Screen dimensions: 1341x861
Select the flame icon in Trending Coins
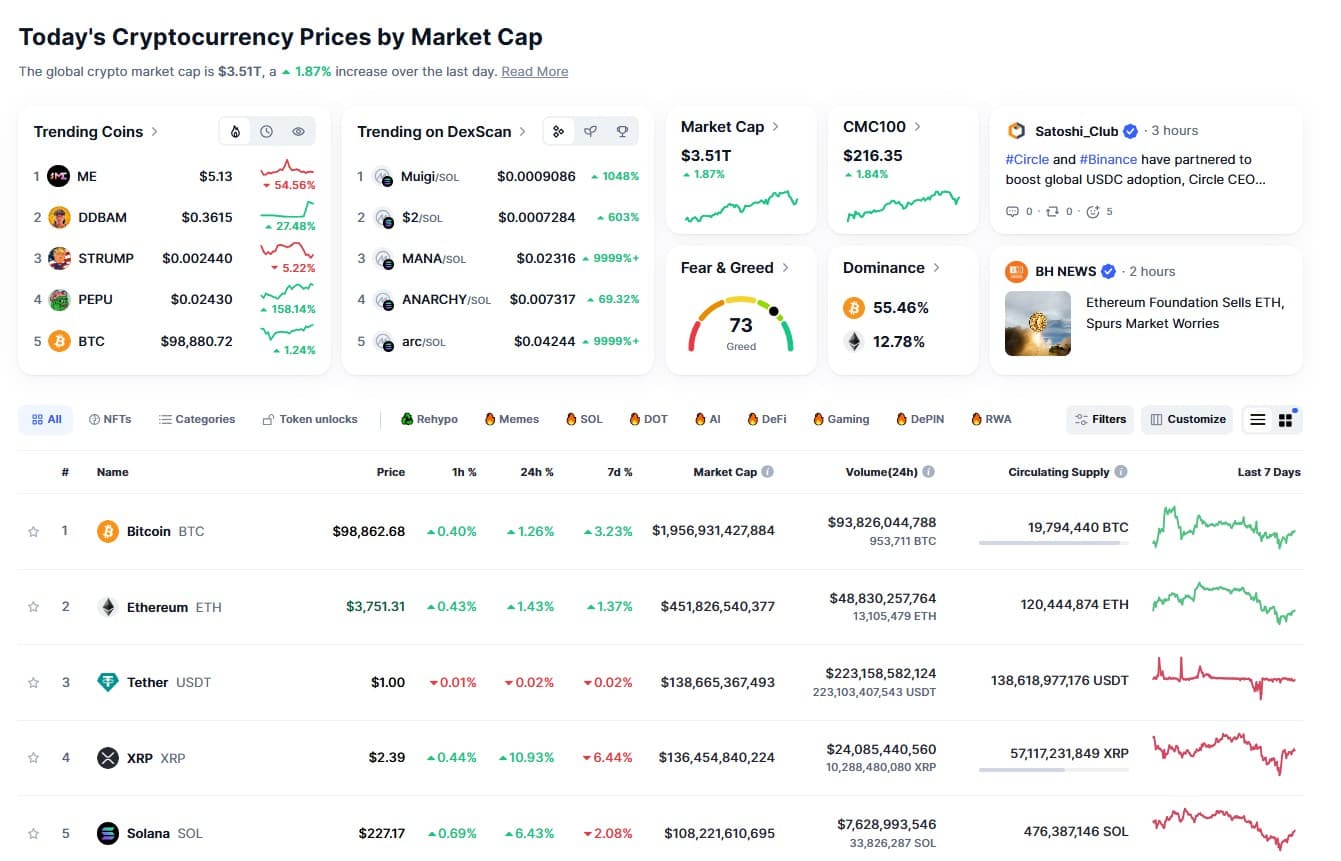(x=235, y=132)
